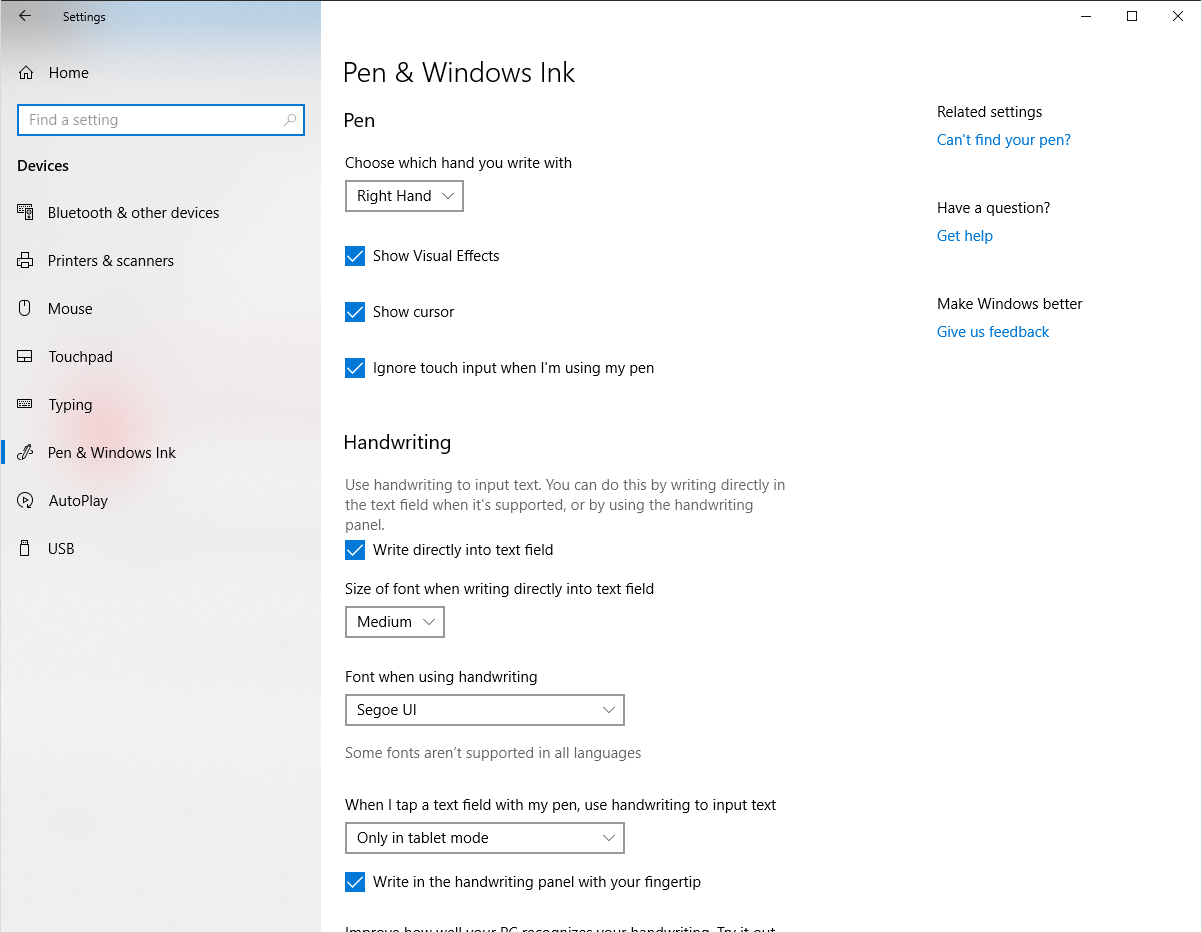Click the Typing keyboard icon
1202x933 pixels.
[x=26, y=404]
